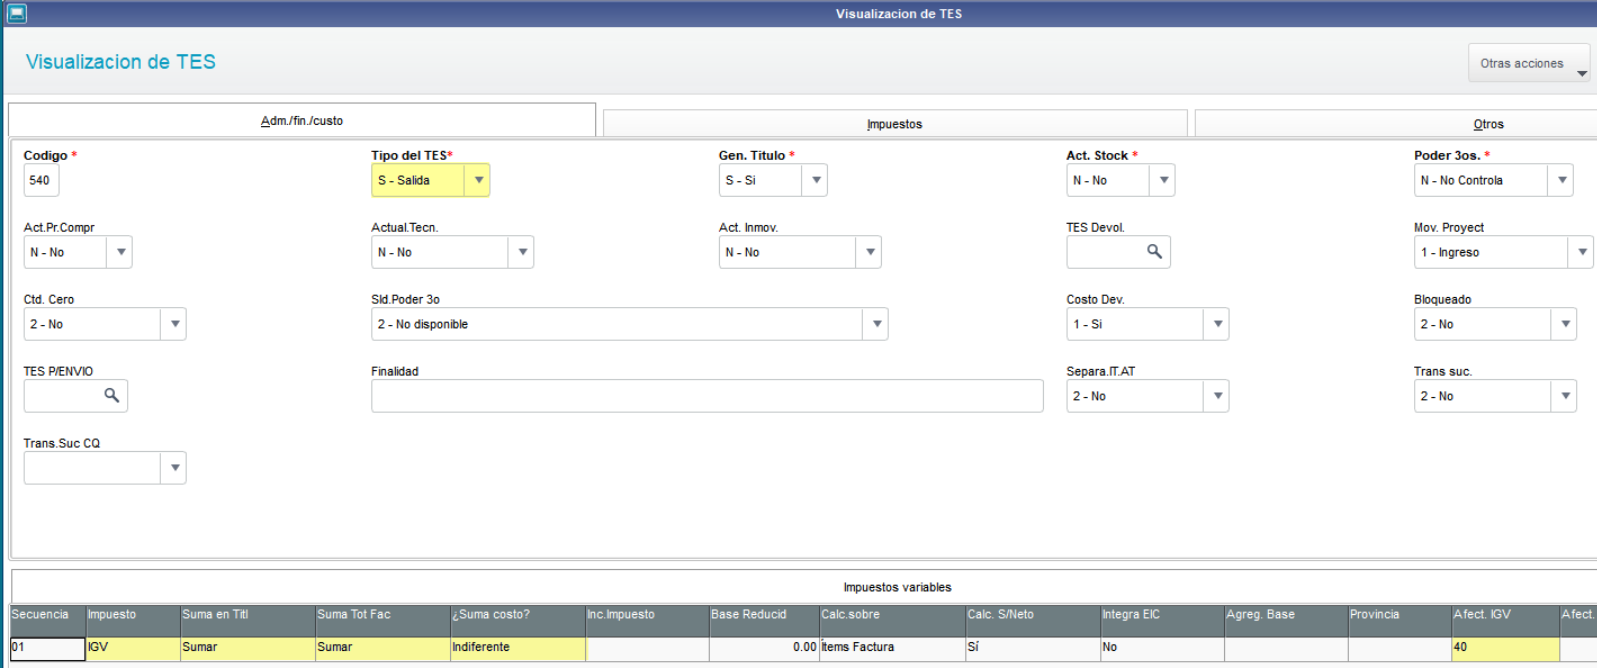Select the No cell under Integra EIC

(x=1162, y=648)
